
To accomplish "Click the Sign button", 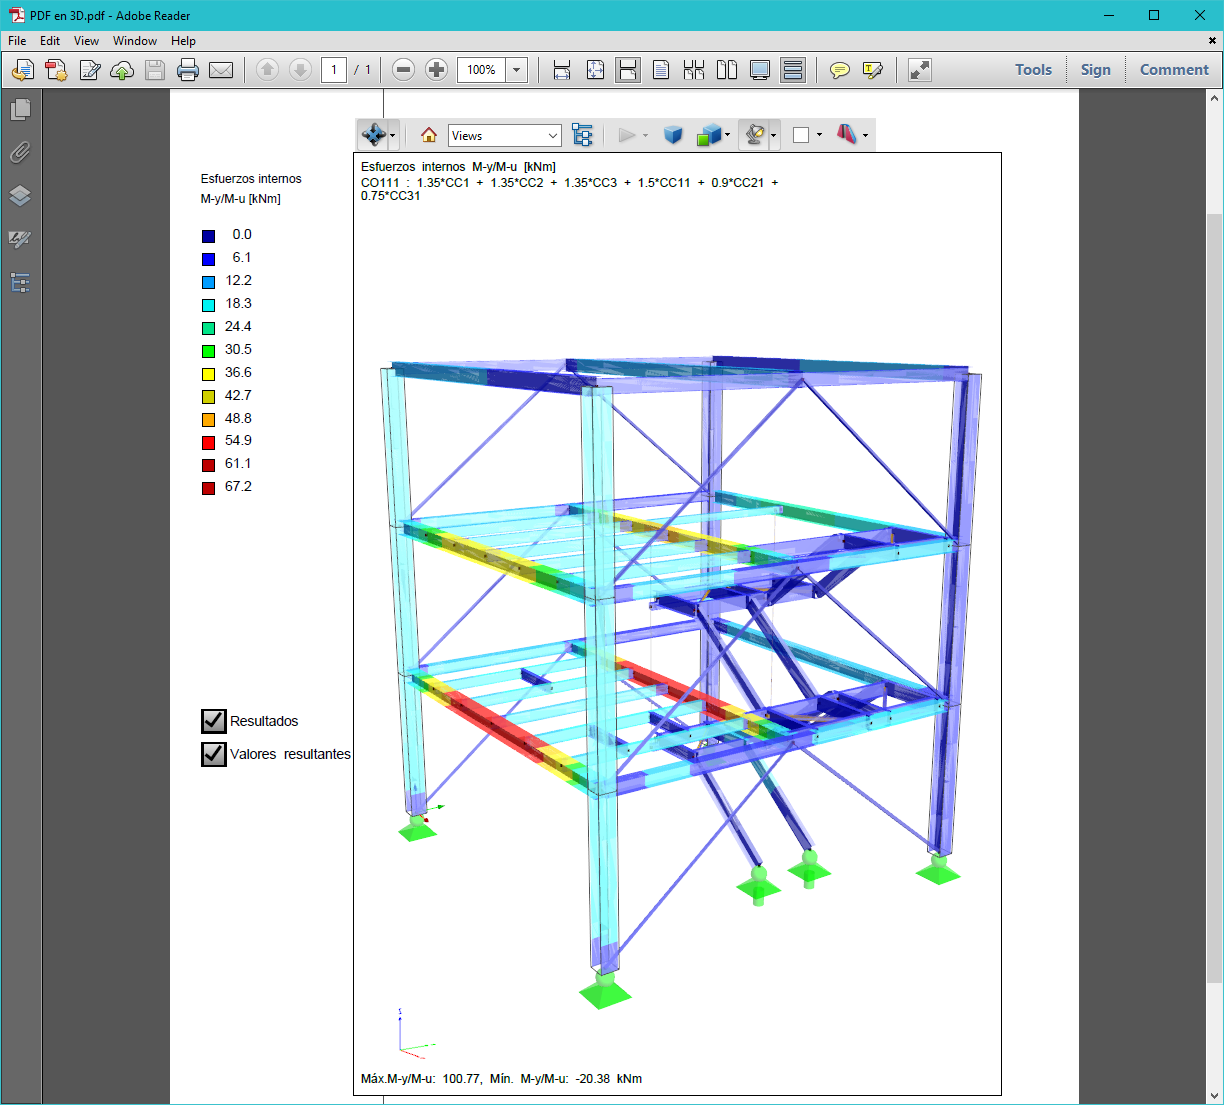I will click(1096, 70).
